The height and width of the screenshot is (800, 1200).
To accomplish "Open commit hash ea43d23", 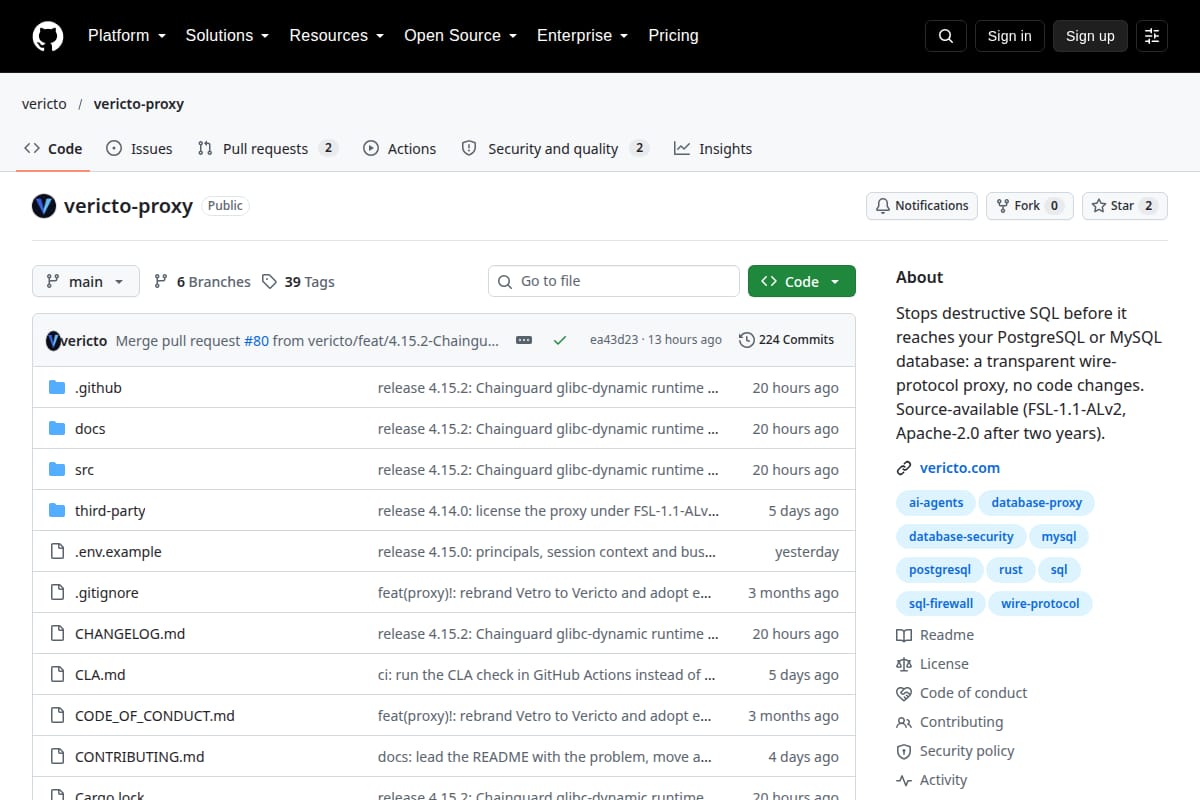I will (x=614, y=340).
